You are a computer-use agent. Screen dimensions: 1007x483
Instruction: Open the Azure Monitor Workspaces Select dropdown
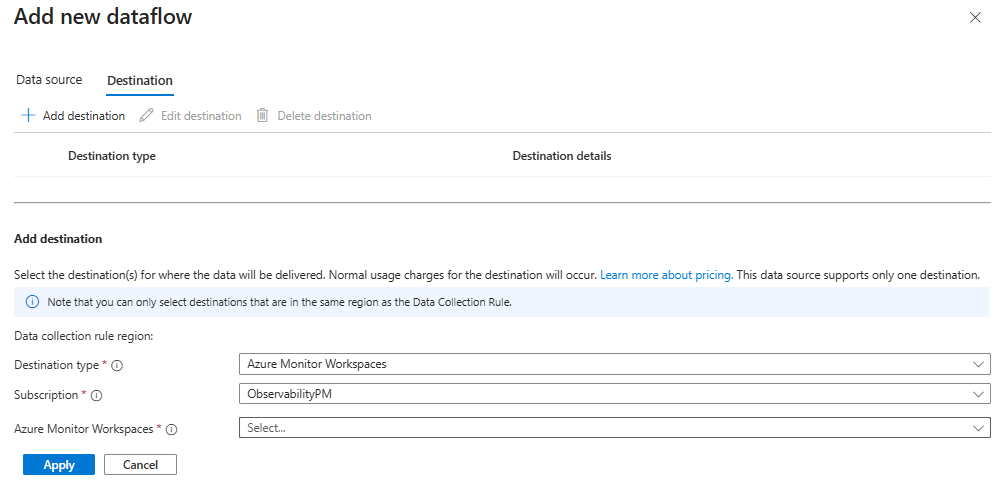pos(614,428)
